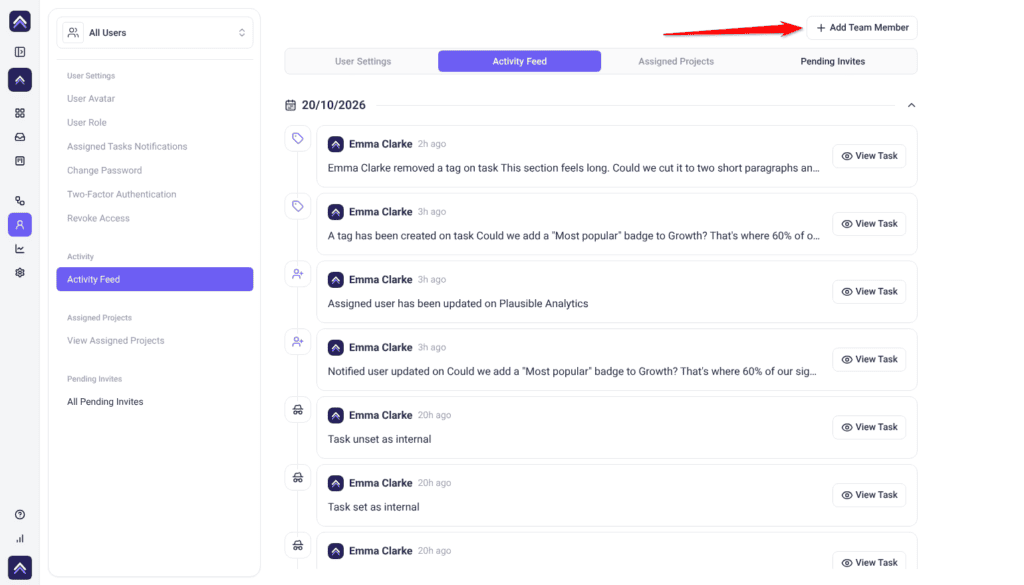Switch to the Assigned Projects tab
1024x585 pixels.
676,61
